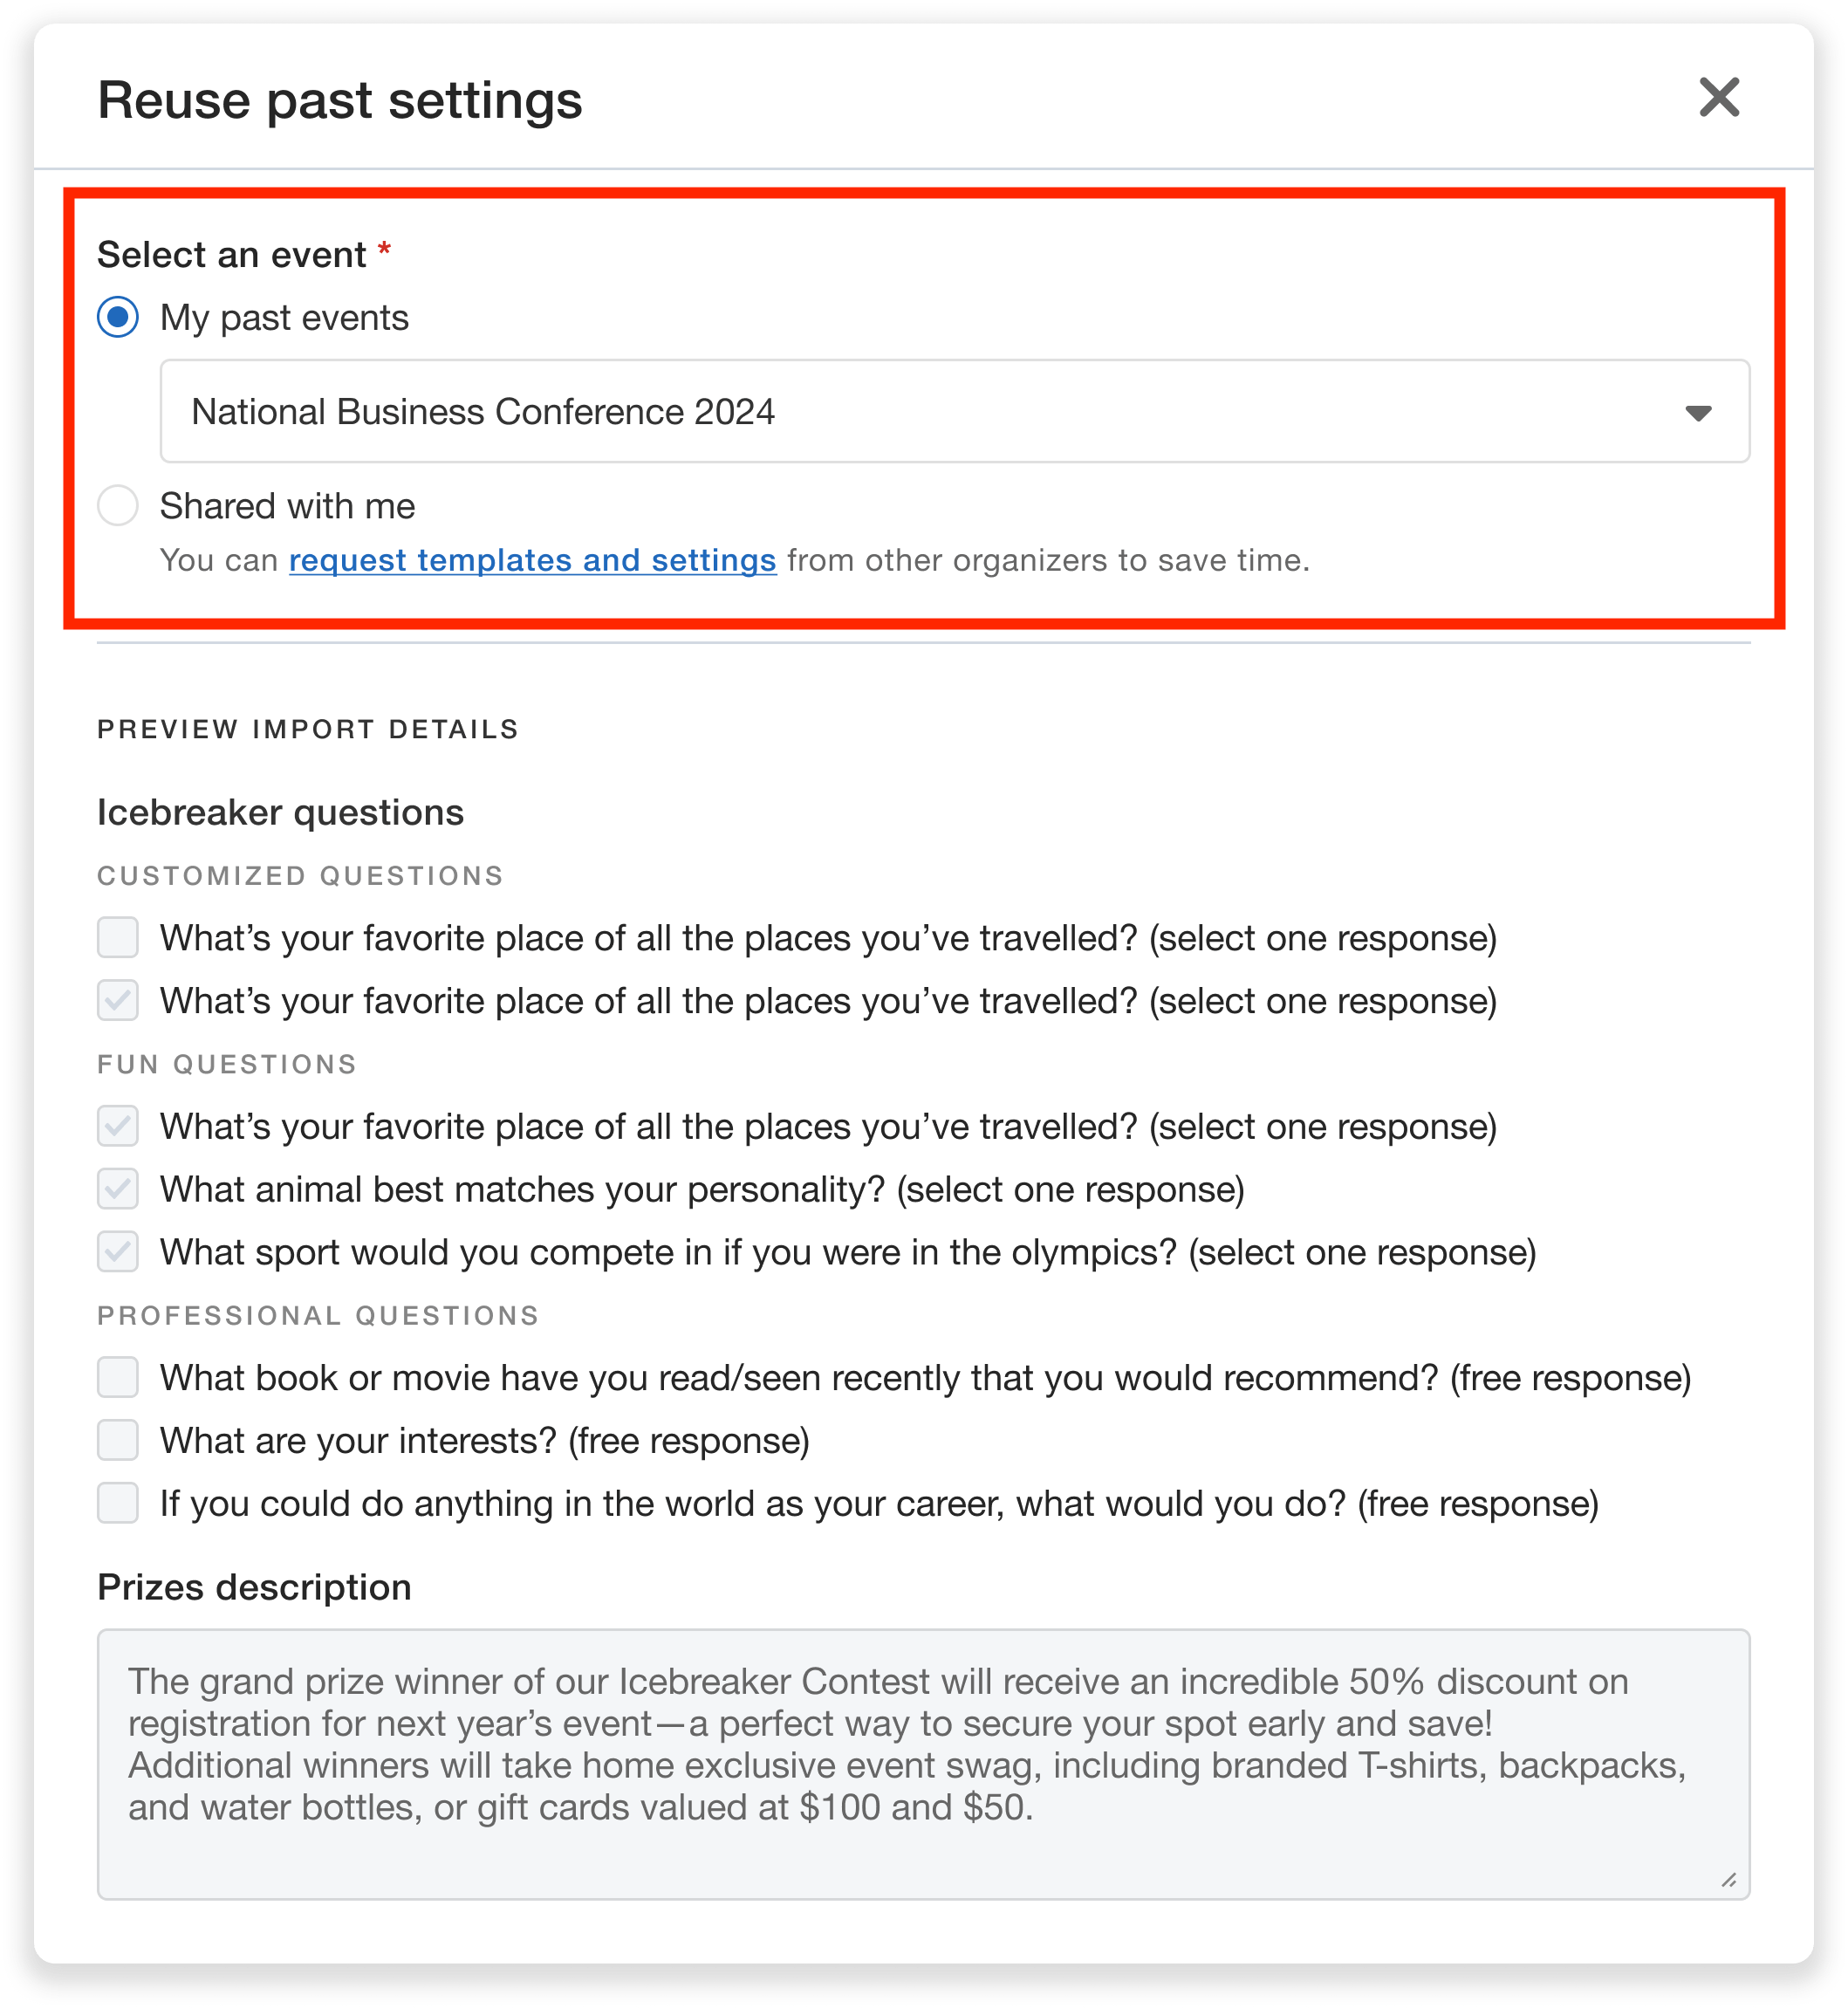Screen dimensions: 1848x2008
Task: Check the dream career question checkbox
Action: click(118, 1504)
